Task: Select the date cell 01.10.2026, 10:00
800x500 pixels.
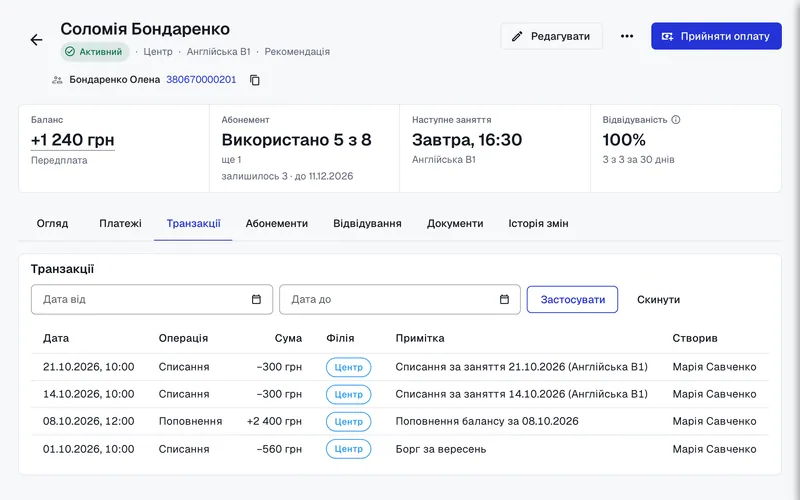Action: tap(88, 449)
